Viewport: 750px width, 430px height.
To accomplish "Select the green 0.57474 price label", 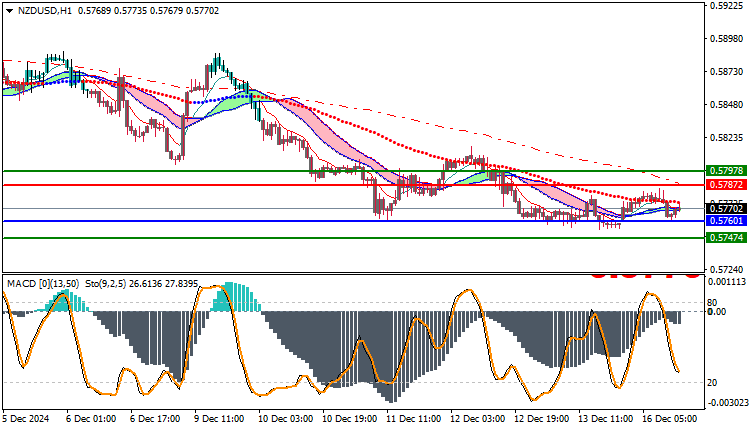I will pos(726,238).
